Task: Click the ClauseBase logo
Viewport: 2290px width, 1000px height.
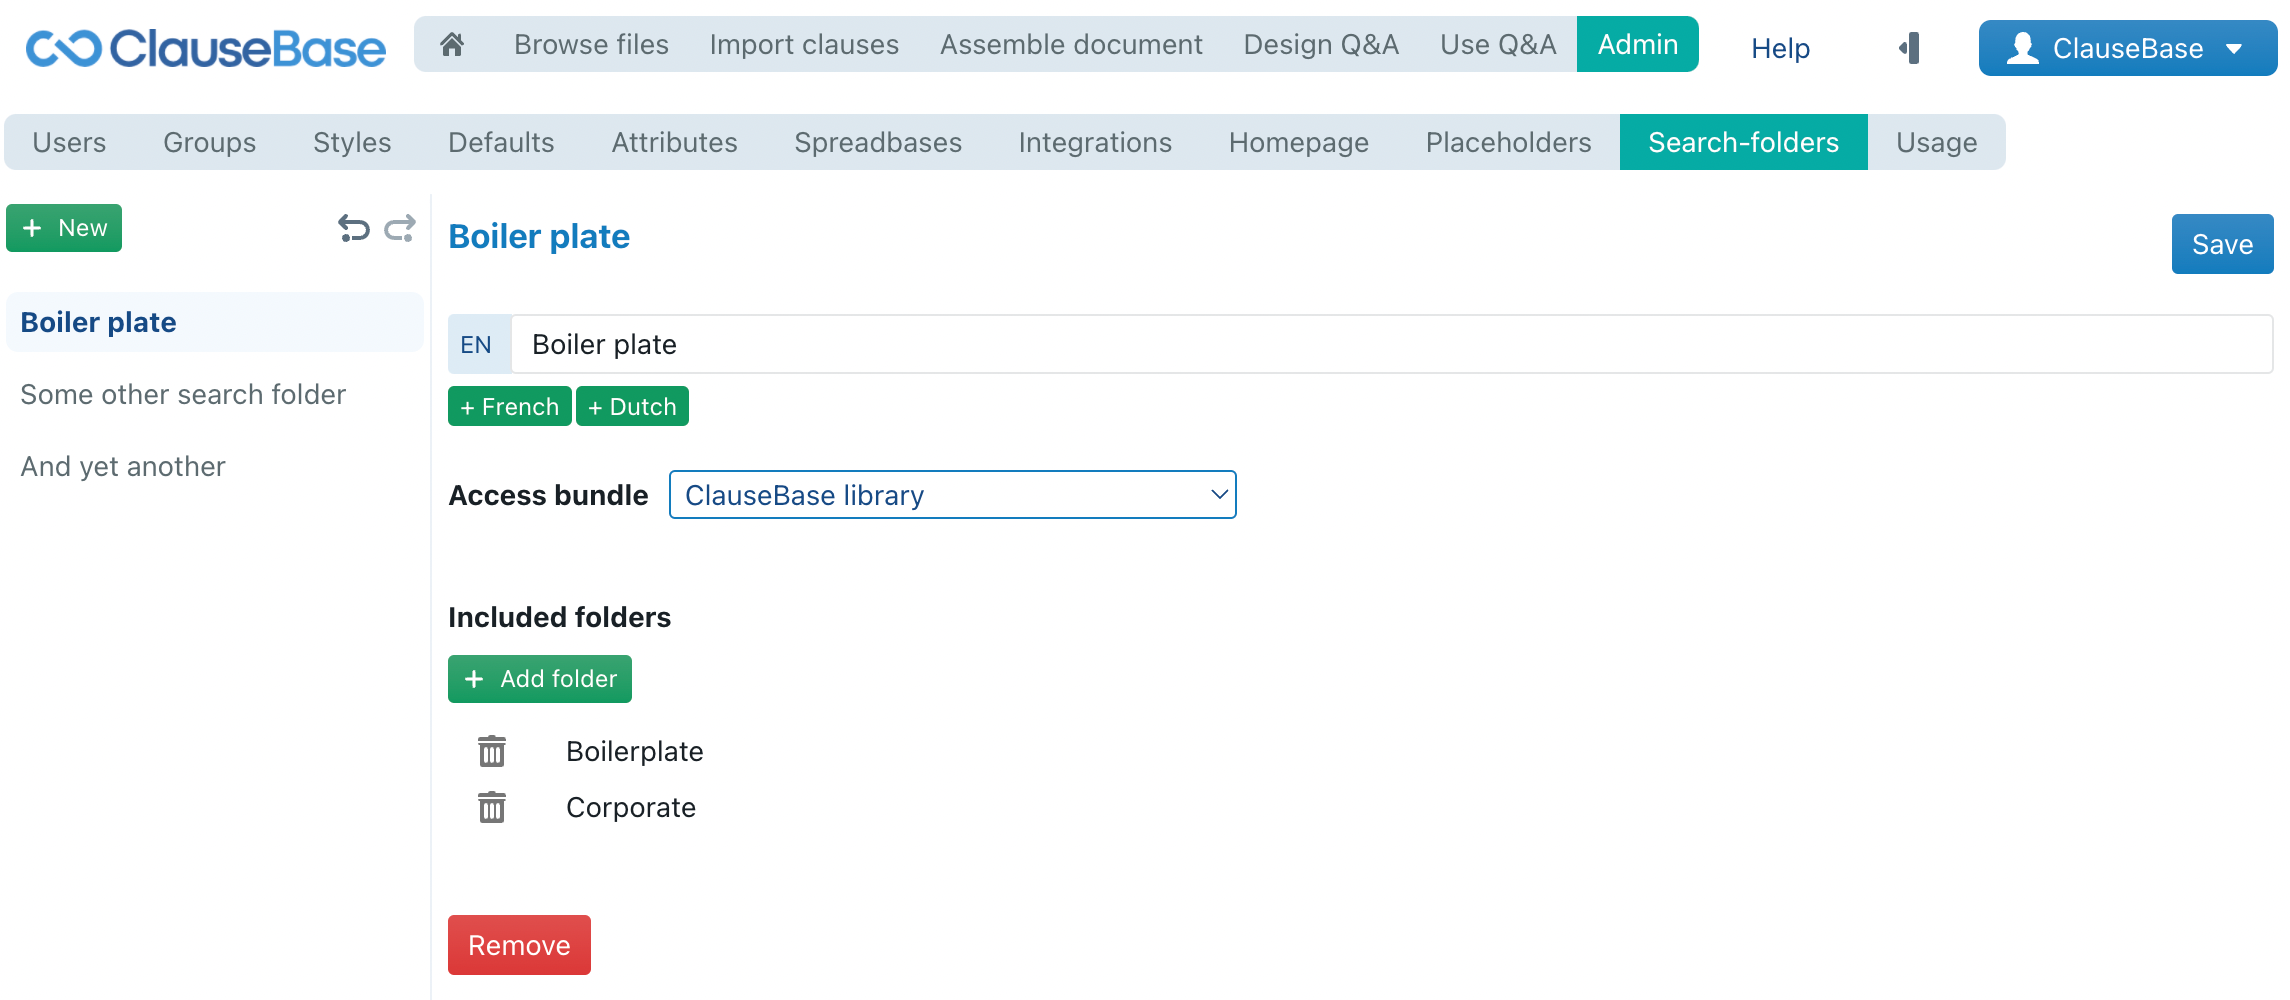Action: coord(205,48)
